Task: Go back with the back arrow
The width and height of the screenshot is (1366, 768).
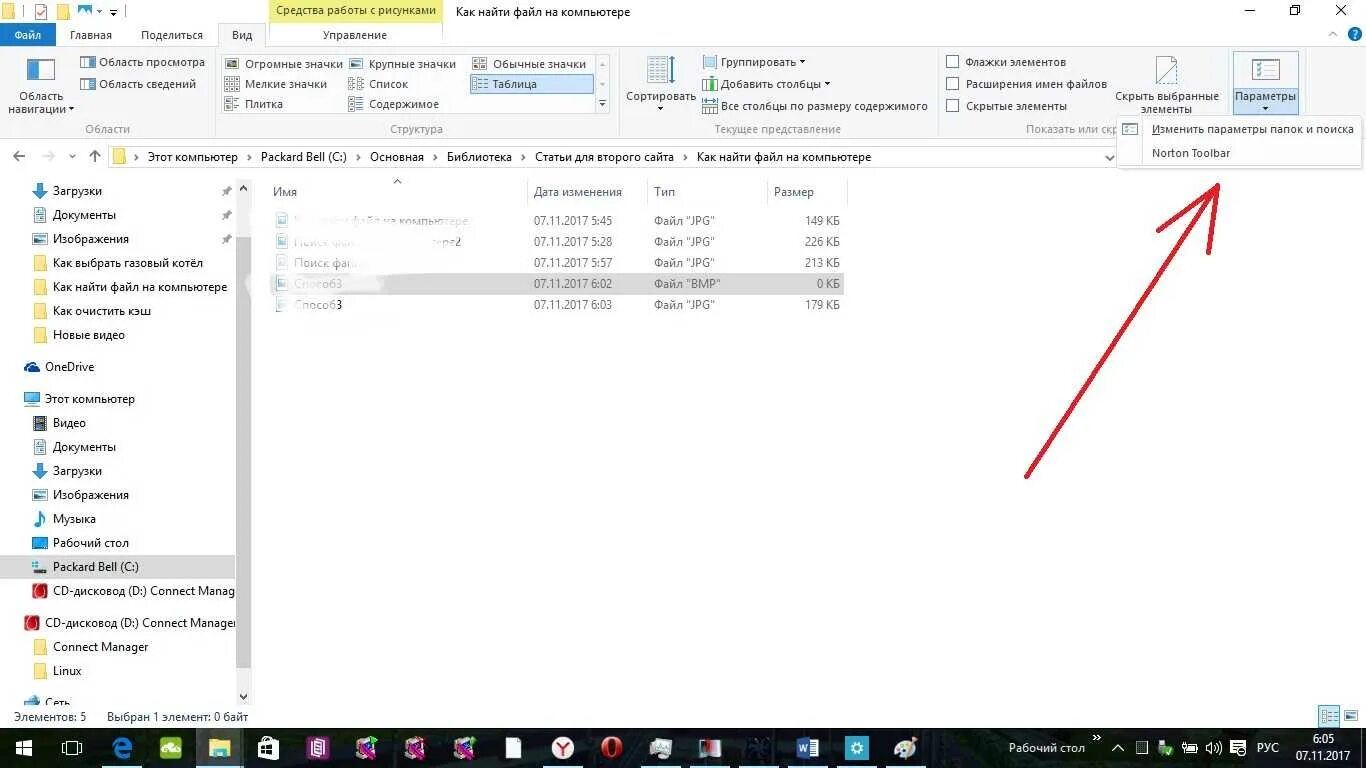Action: pos(20,157)
